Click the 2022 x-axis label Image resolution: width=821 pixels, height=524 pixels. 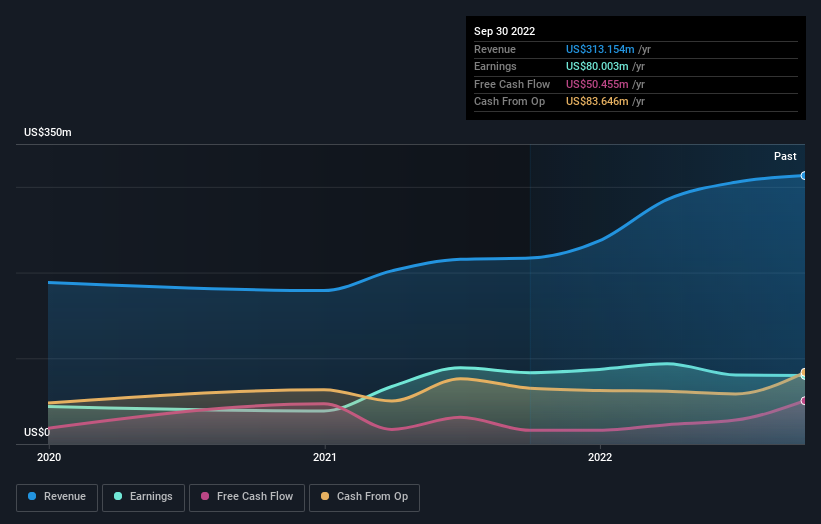coord(600,457)
